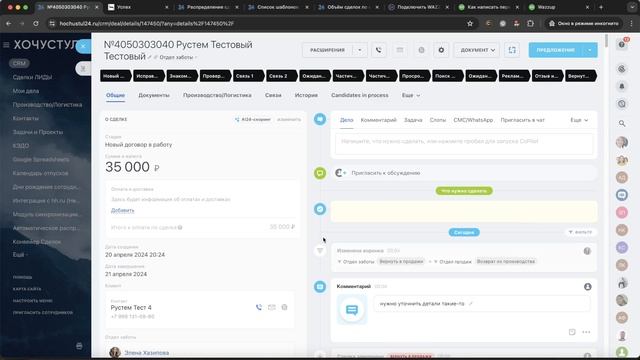This screenshot has width=640, height=360.
Task: Call contact Рустем Тест 4 via phone icon
Action: coord(259,307)
